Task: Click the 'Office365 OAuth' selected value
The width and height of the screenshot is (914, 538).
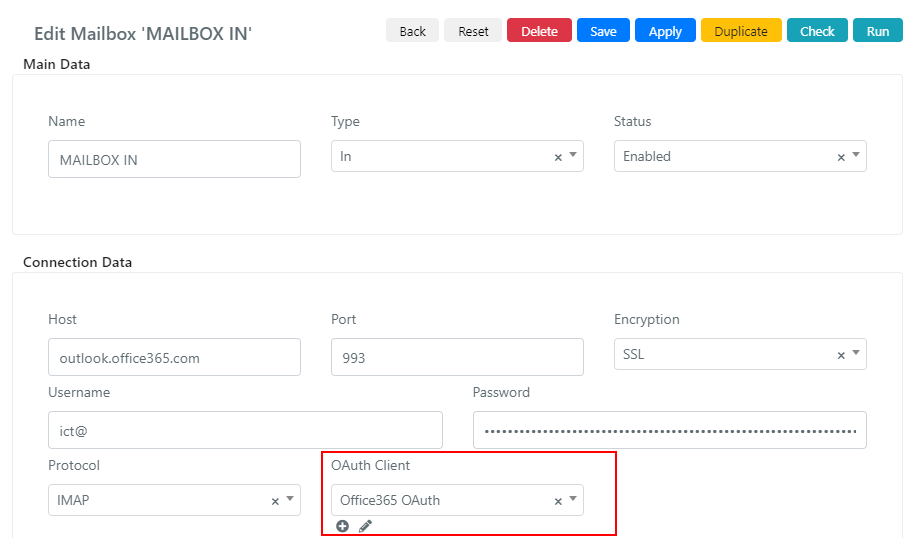Action: click(x=390, y=500)
